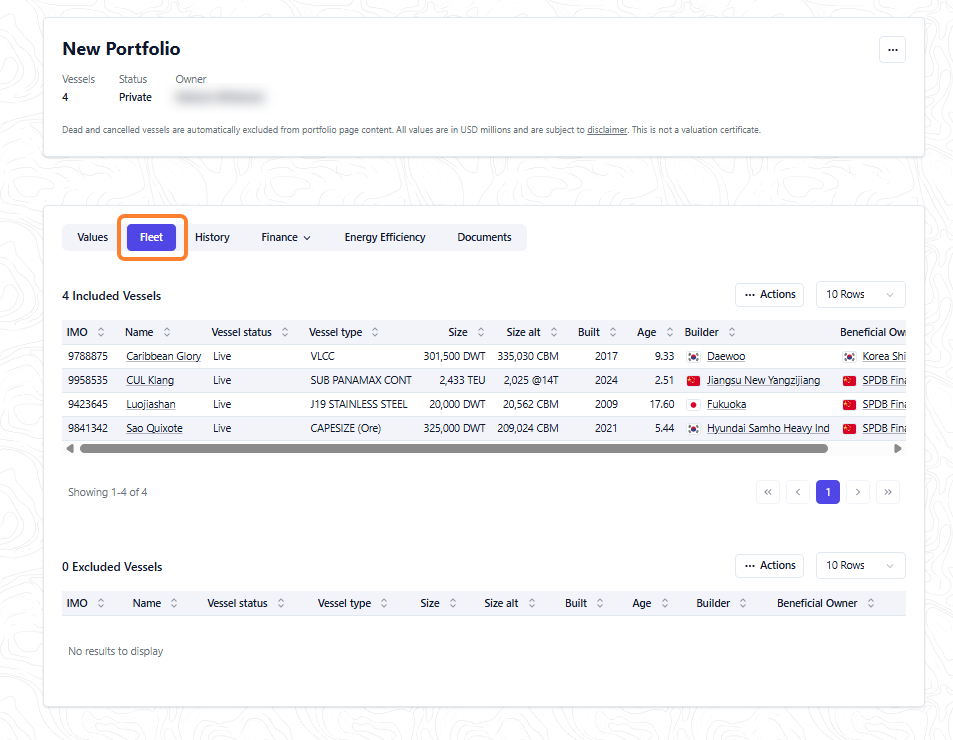Open the 10 Rows dropdown for excluded vessels

point(861,566)
